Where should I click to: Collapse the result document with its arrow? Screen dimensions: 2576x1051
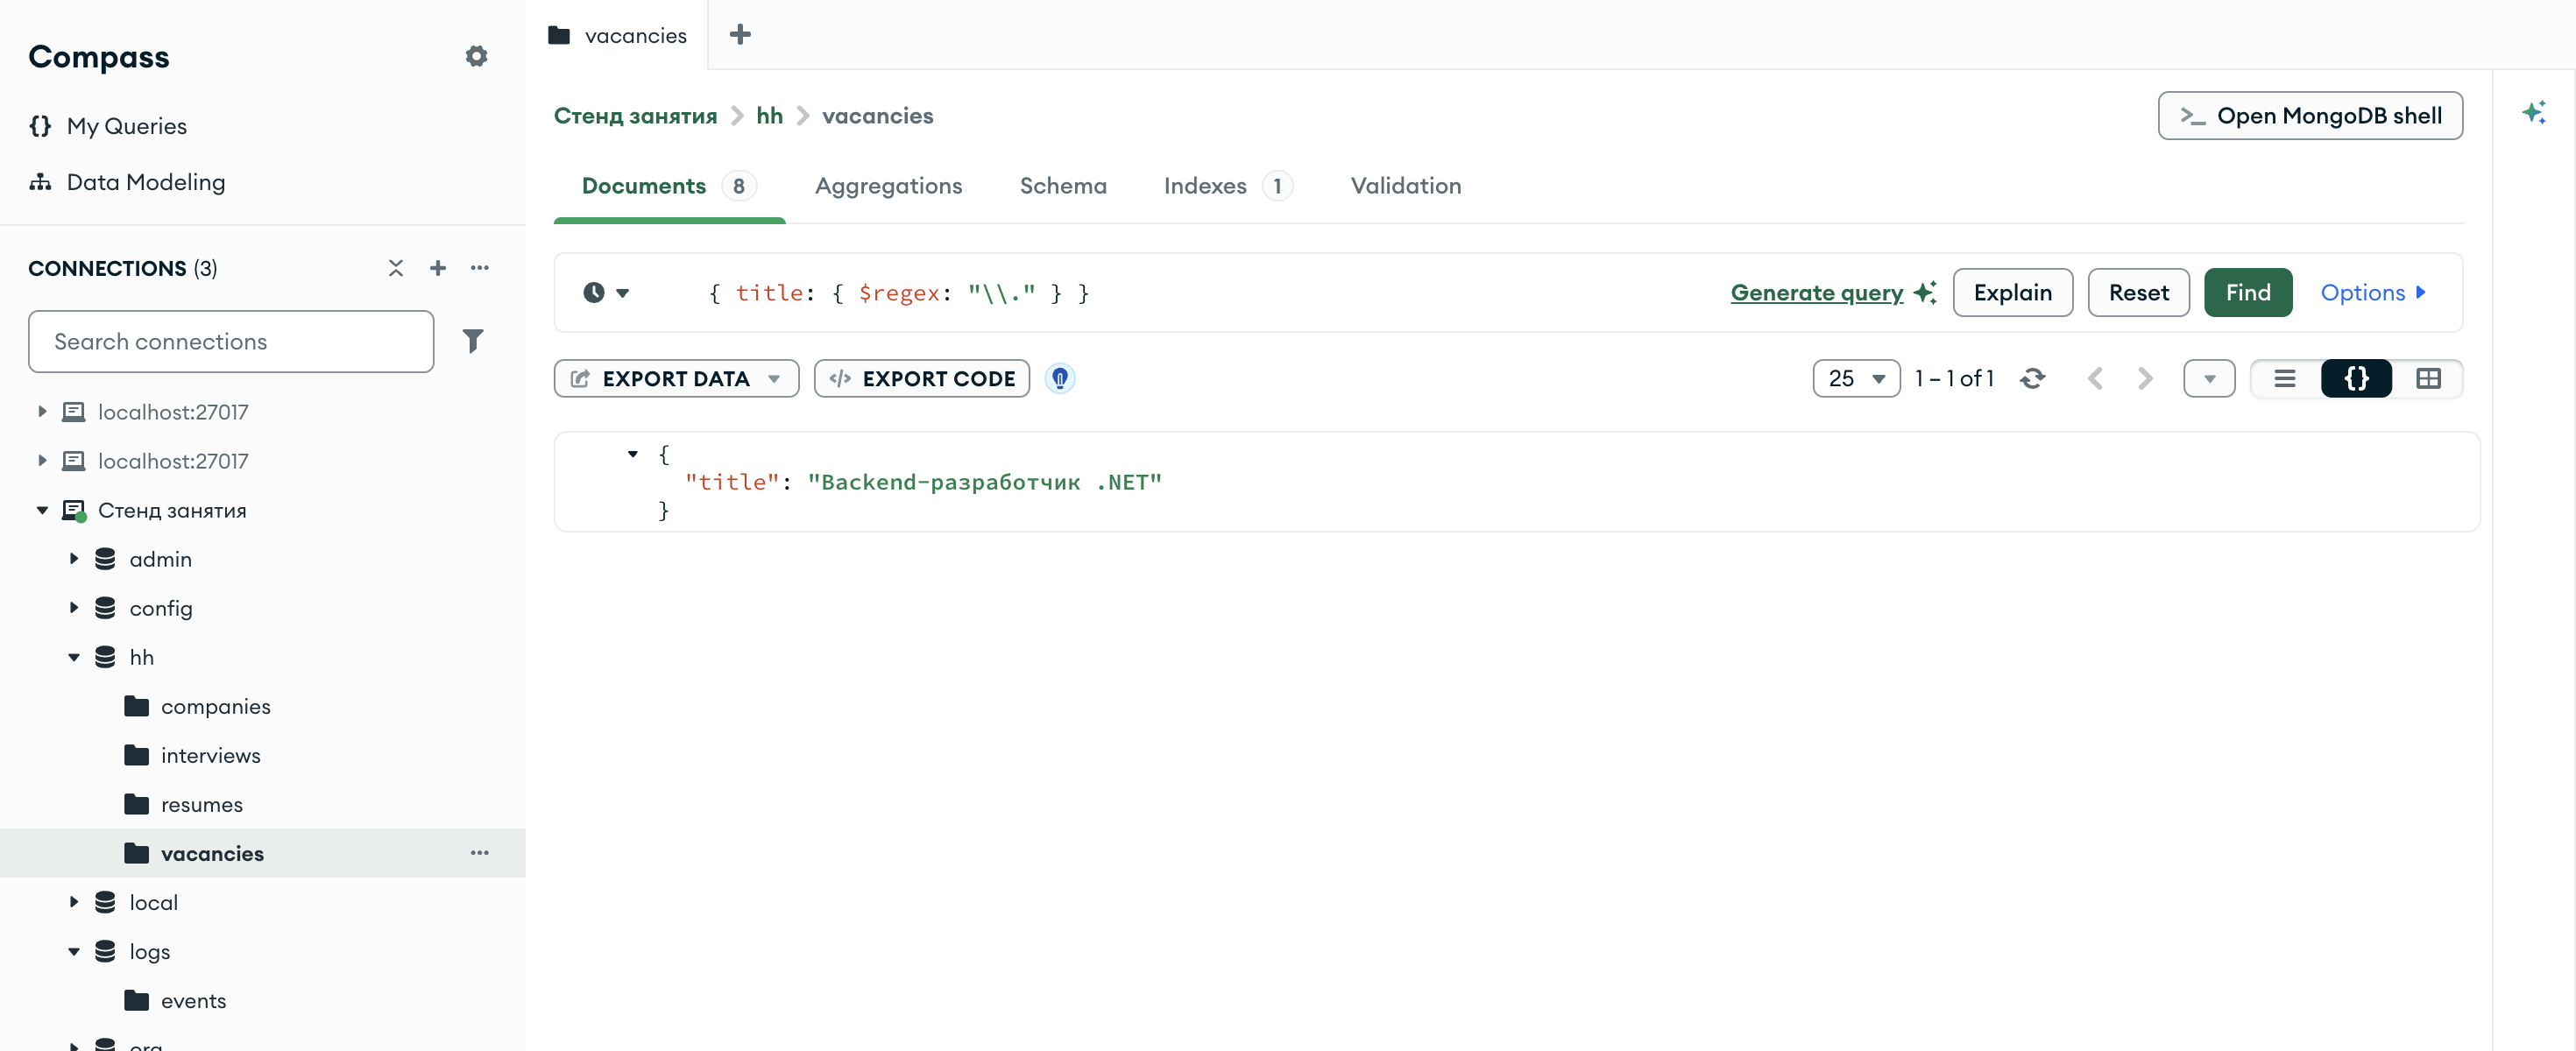tap(633, 454)
